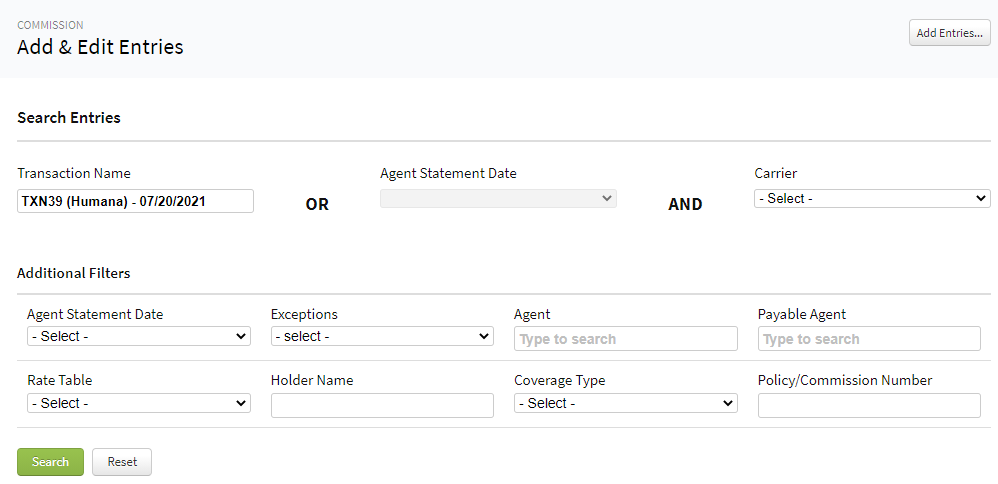Open the Coverage Type dropdown
This screenshot has height=484, width=998.
pos(625,403)
